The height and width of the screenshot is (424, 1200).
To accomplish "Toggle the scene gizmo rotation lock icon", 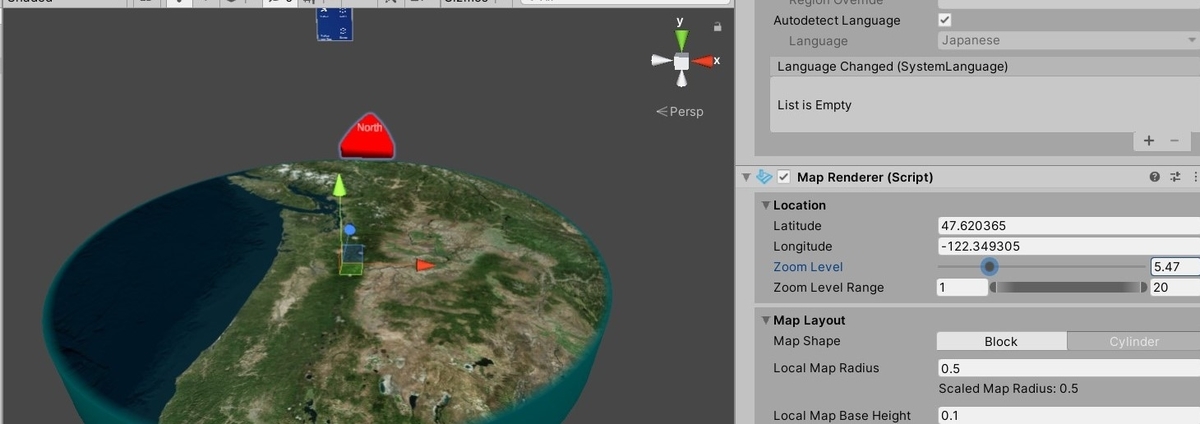I will pyautogui.click(x=716, y=25).
